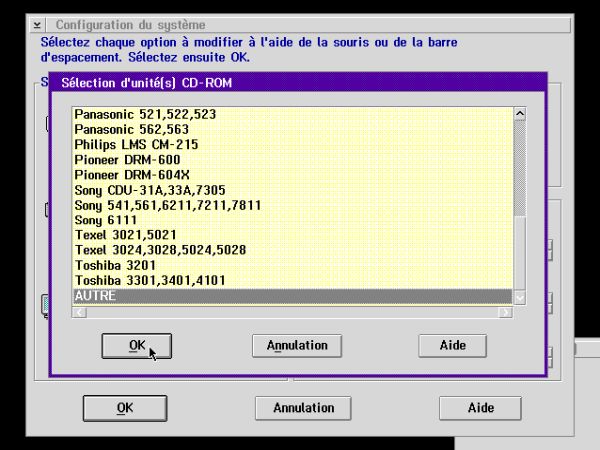Screen dimensions: 600x450
Task: Select Toshiba 3301,3401,4101
Action: click(x=293, y=280)
